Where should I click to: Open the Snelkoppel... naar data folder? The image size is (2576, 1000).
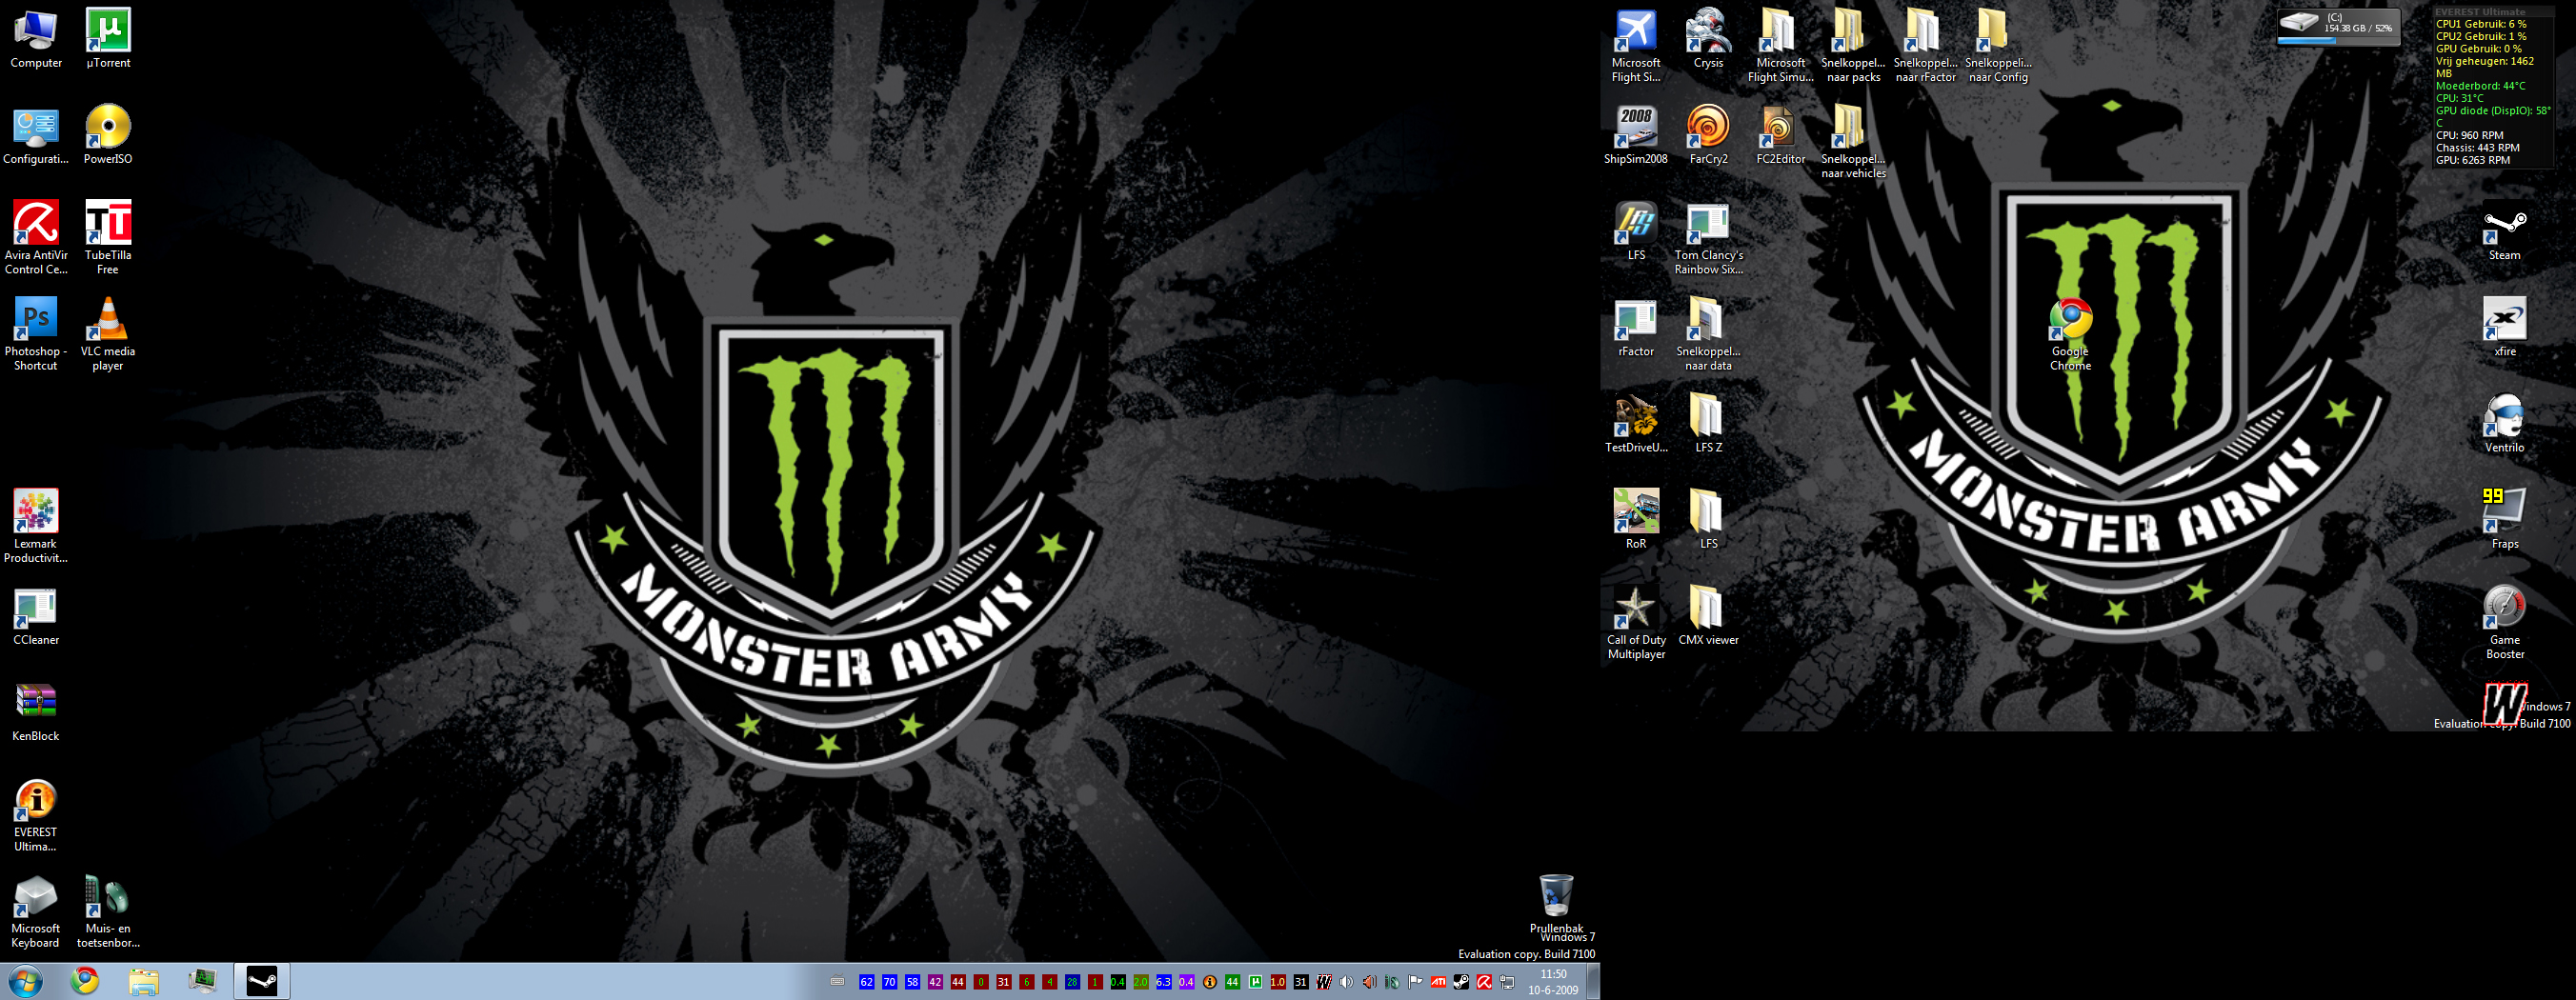click(1708, 334)
